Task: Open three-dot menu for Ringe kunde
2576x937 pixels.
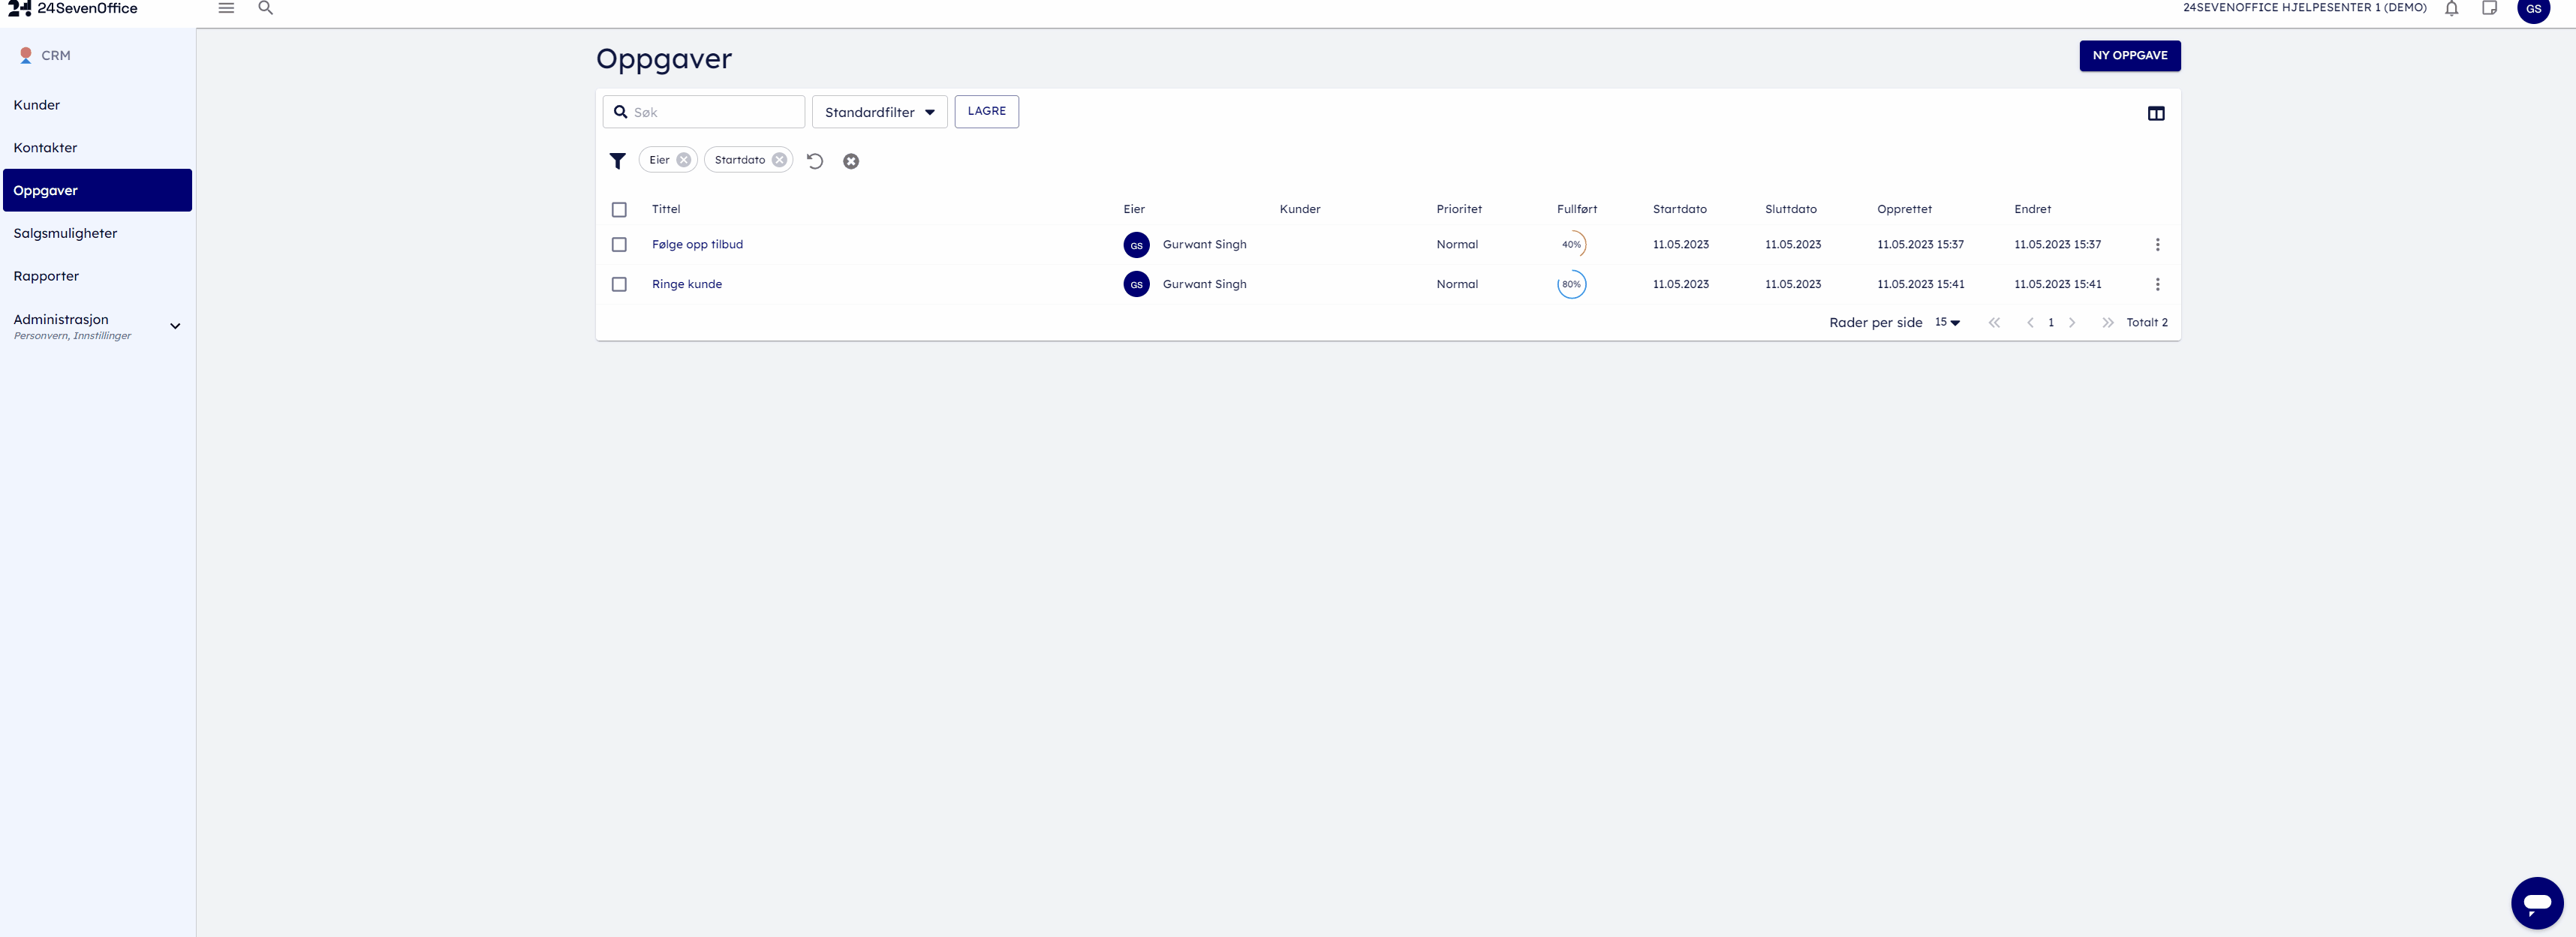Action: pyautogui.click(x=2157, y=285)
